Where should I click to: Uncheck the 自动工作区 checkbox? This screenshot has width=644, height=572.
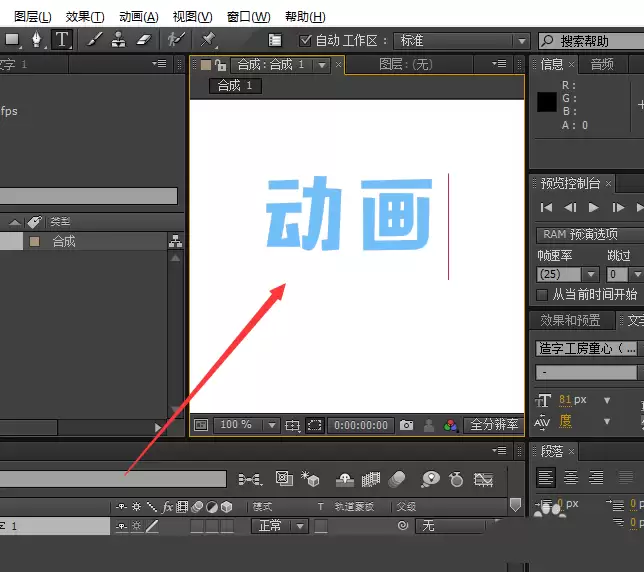305,40
